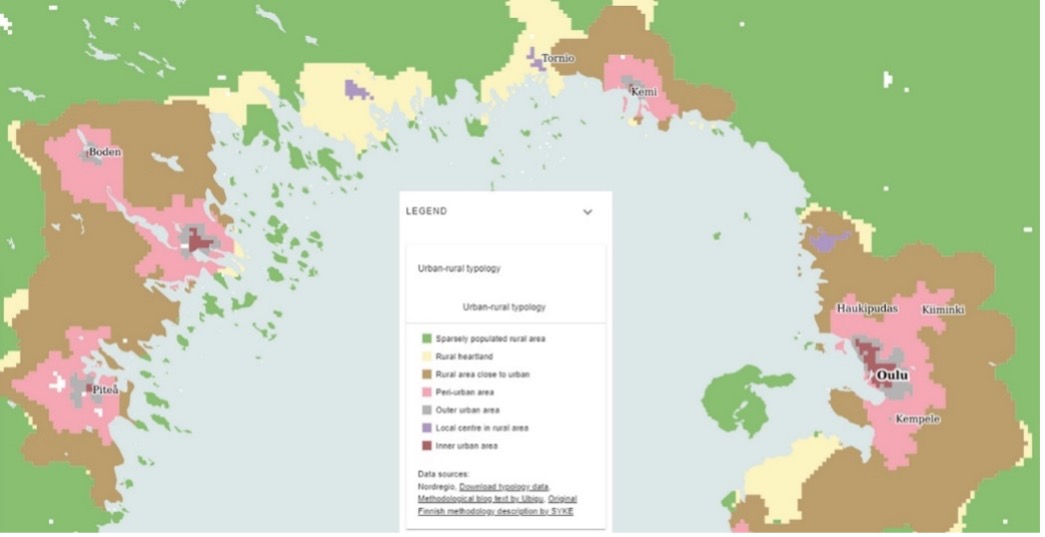Open the Methodological blog text by Ubigu link
Image resolution: width=1045 pixels, height=537 pixels.
[x=481, y=499]
